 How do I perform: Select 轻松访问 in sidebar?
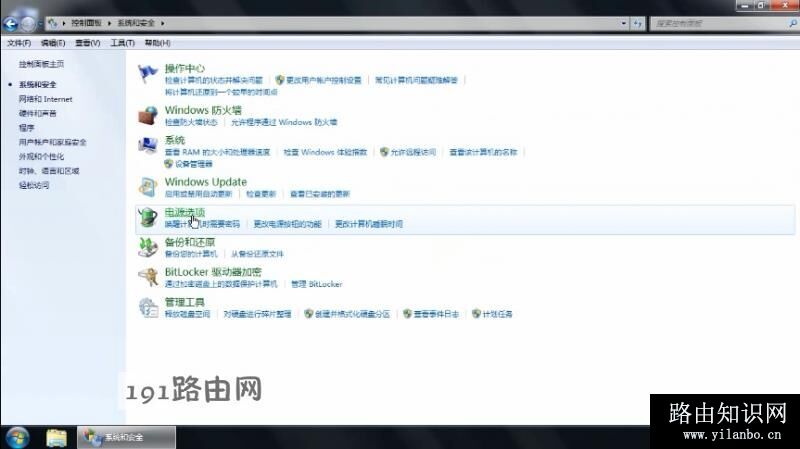click(34, 185)
